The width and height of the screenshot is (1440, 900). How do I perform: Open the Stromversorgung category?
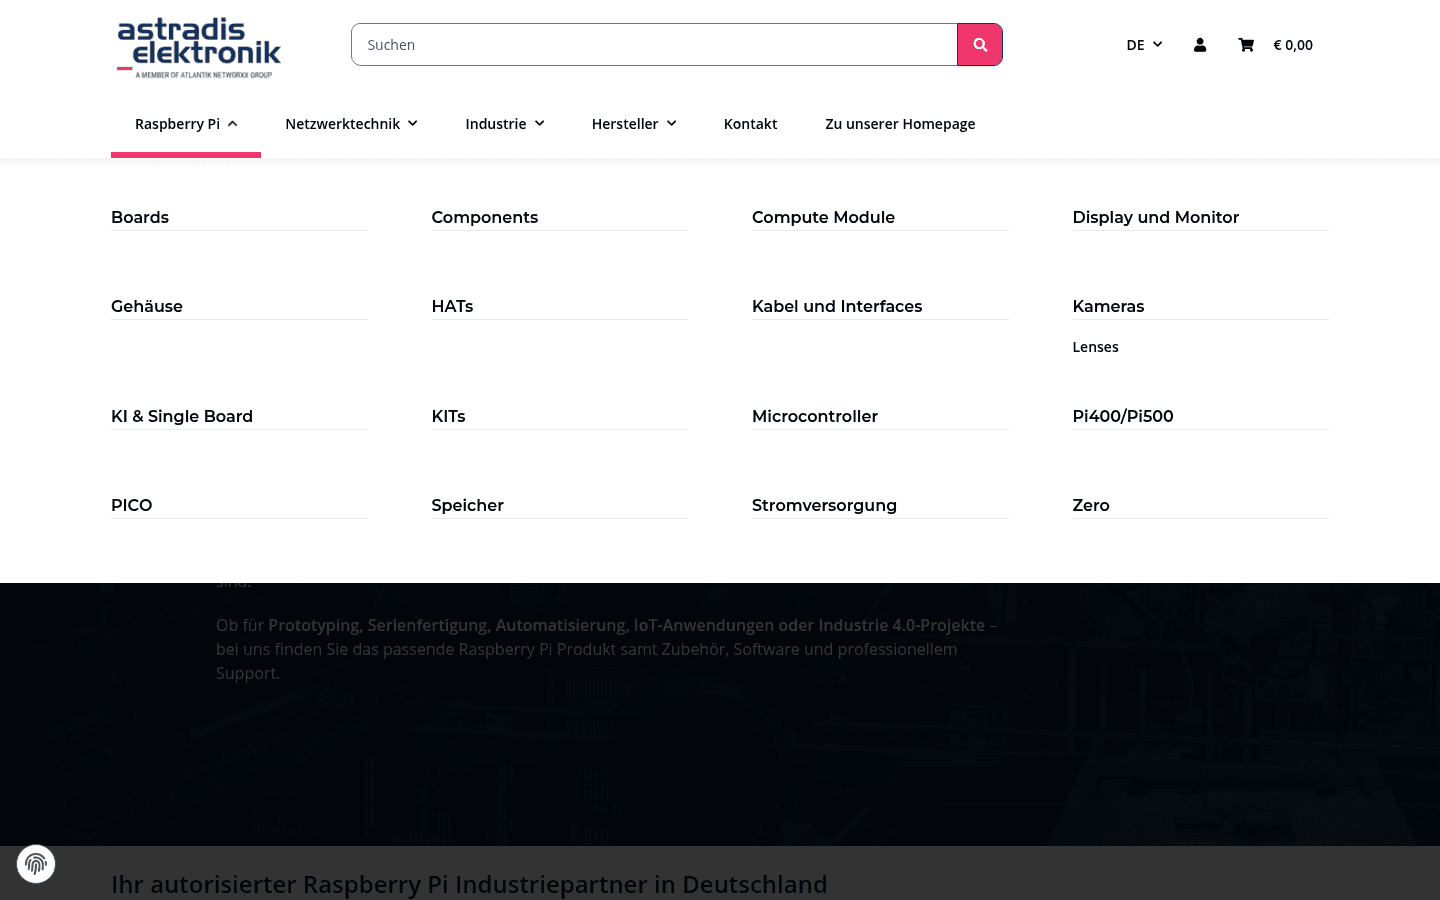(824, 505)
